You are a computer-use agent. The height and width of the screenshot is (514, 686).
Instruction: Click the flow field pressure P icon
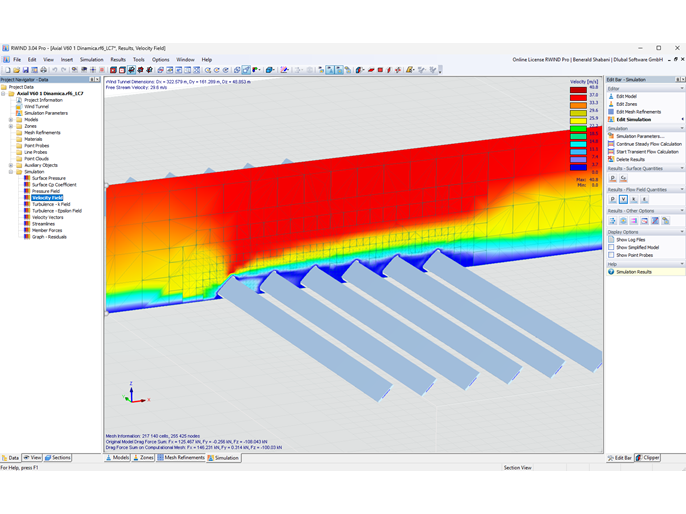pos(612,199)
